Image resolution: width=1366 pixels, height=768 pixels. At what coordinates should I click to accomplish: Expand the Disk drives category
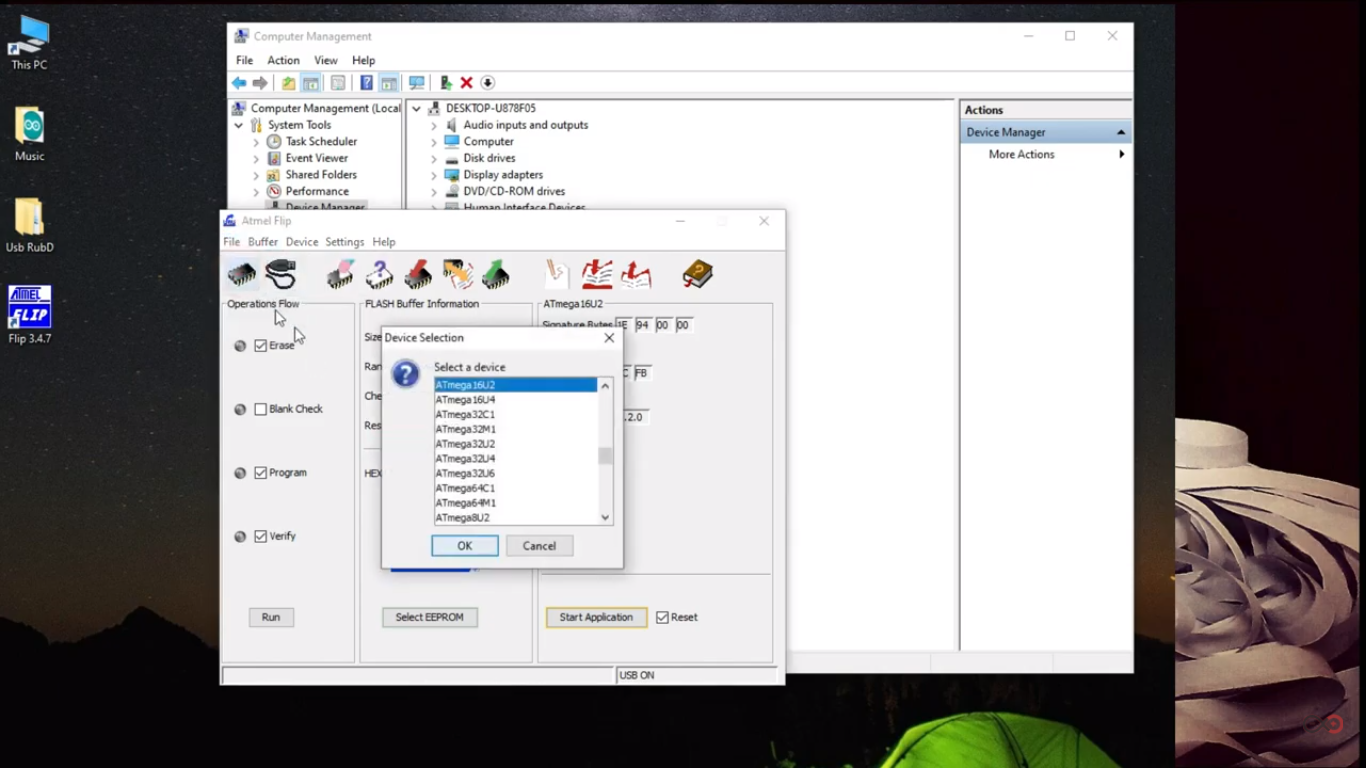pos(434,158)
